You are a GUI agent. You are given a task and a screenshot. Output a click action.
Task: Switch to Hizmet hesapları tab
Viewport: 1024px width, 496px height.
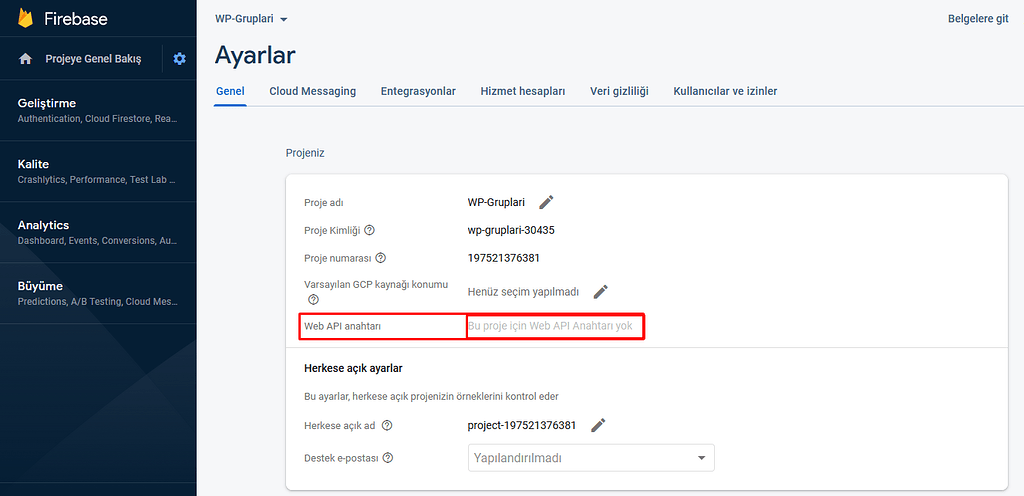pos(523,91)
